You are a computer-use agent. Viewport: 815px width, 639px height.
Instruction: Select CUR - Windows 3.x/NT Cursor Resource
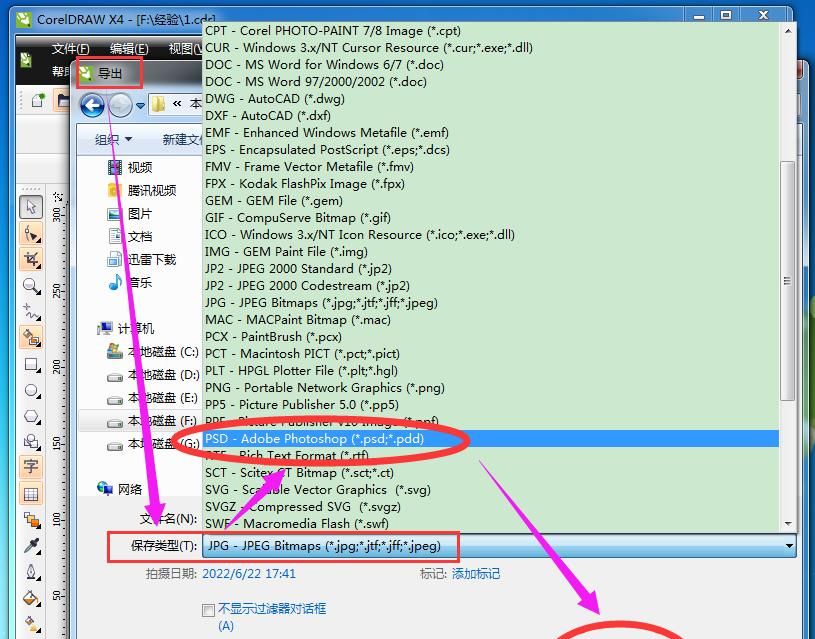click(491, 48)
